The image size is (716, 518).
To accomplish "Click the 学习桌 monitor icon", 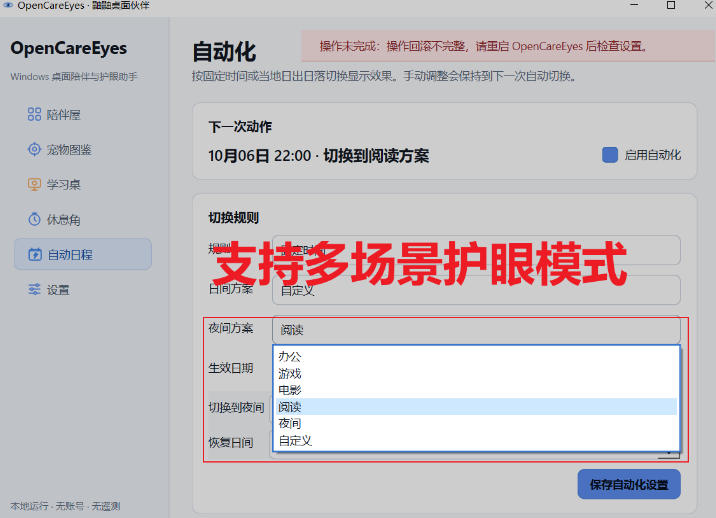I will coord(34,185).
